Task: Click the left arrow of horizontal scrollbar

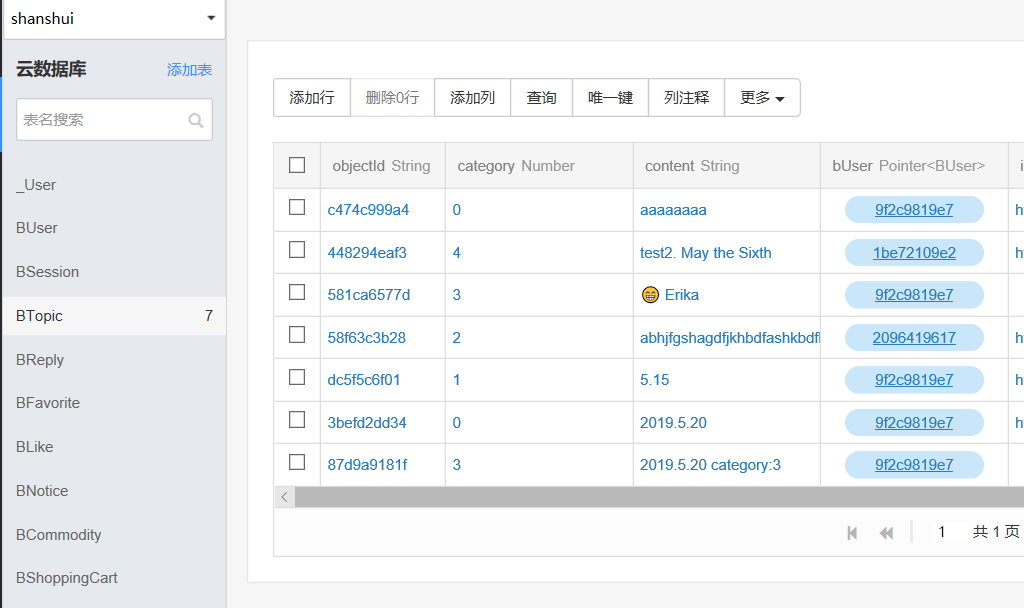Action: click(285, 497)
